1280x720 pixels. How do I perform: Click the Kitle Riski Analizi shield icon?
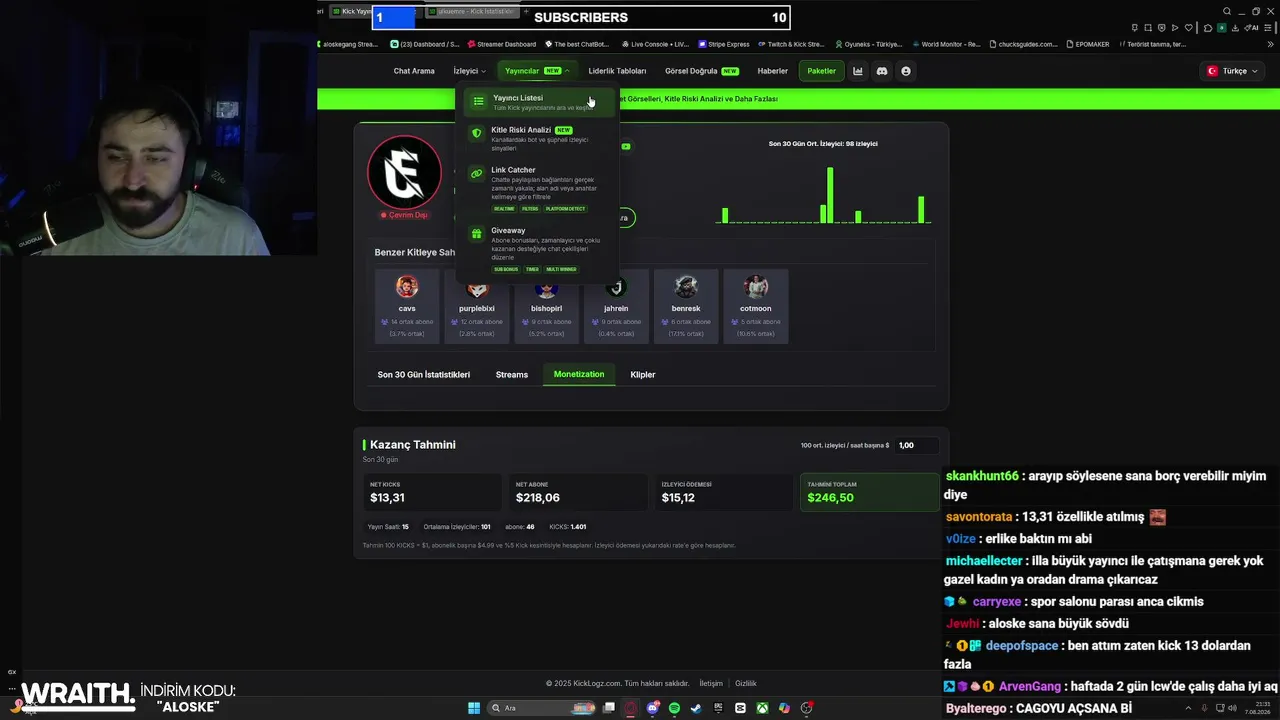pos(477,133)
